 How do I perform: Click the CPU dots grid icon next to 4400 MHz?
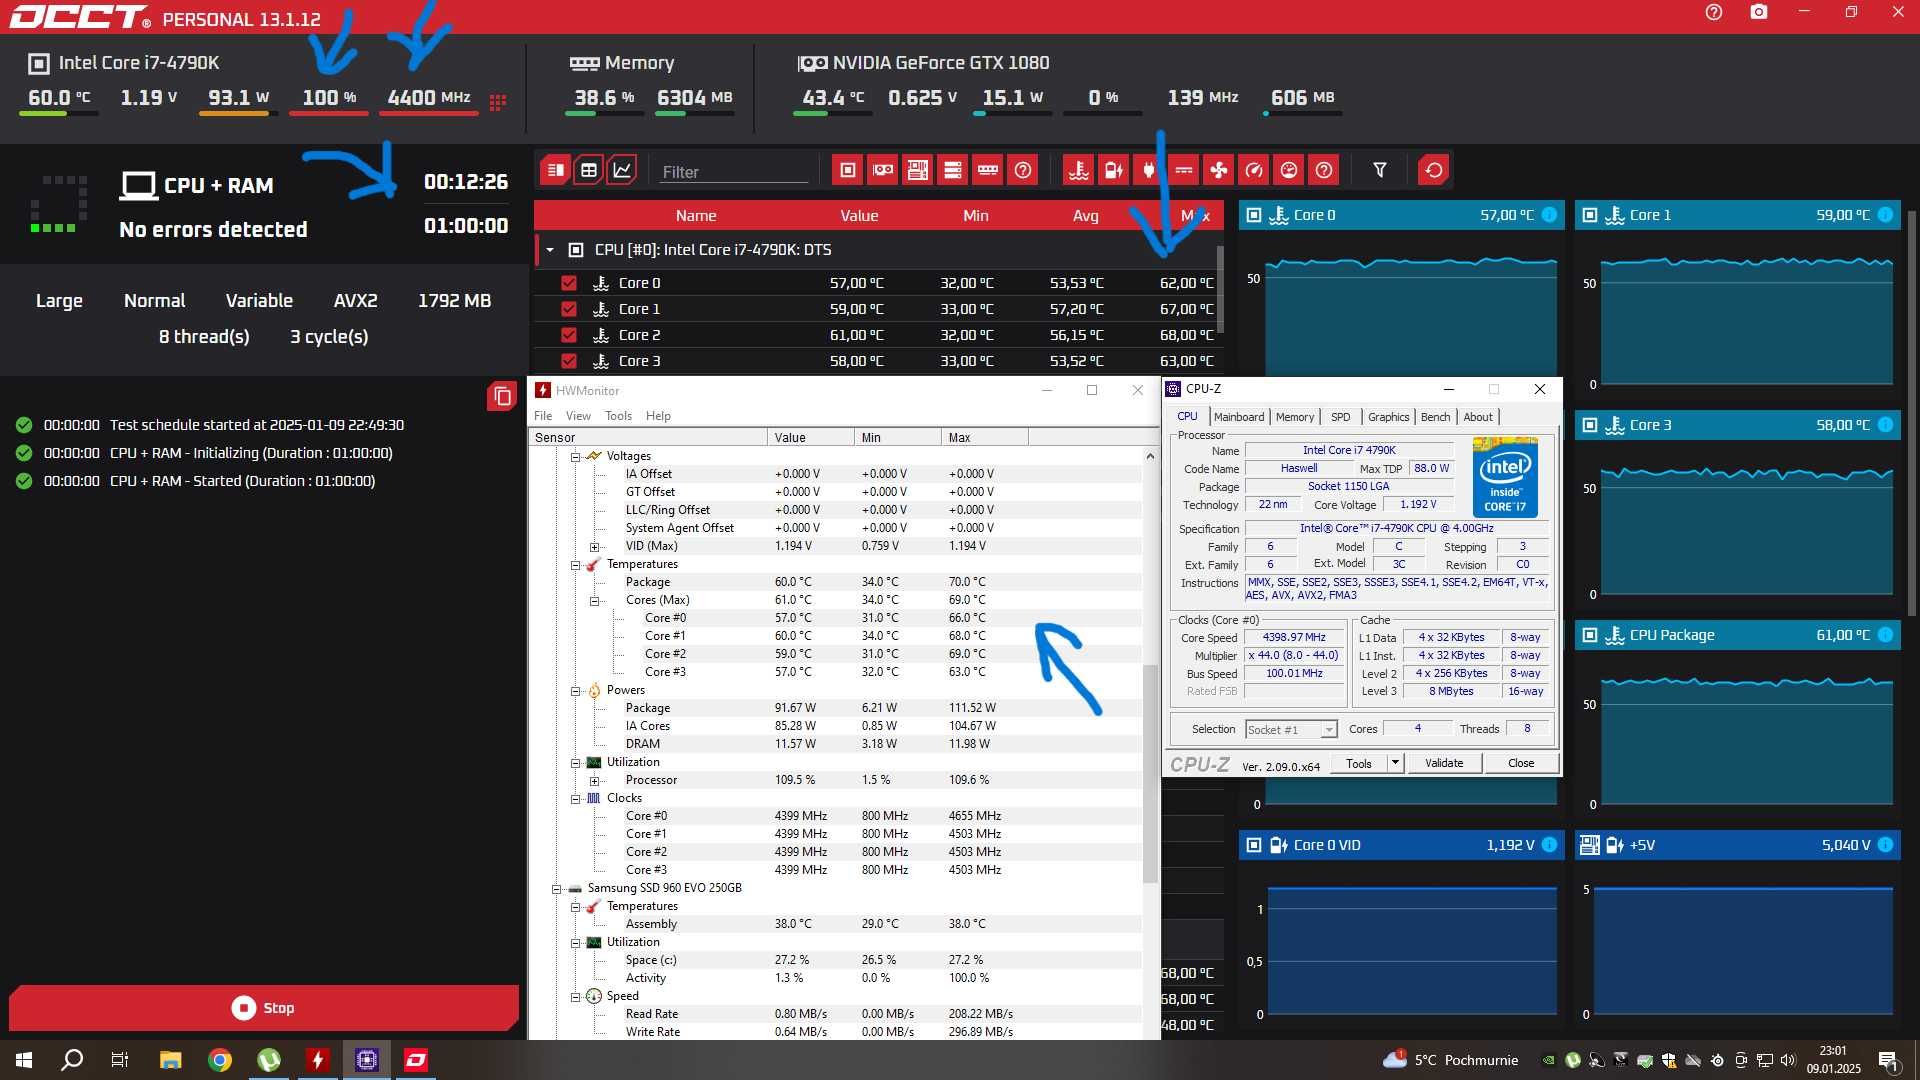coord(497,101)
